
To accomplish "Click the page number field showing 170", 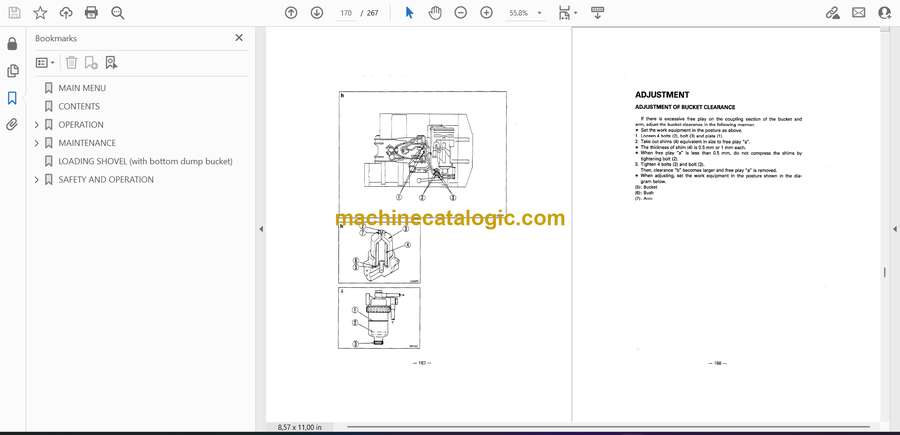I will pos(346,13).
